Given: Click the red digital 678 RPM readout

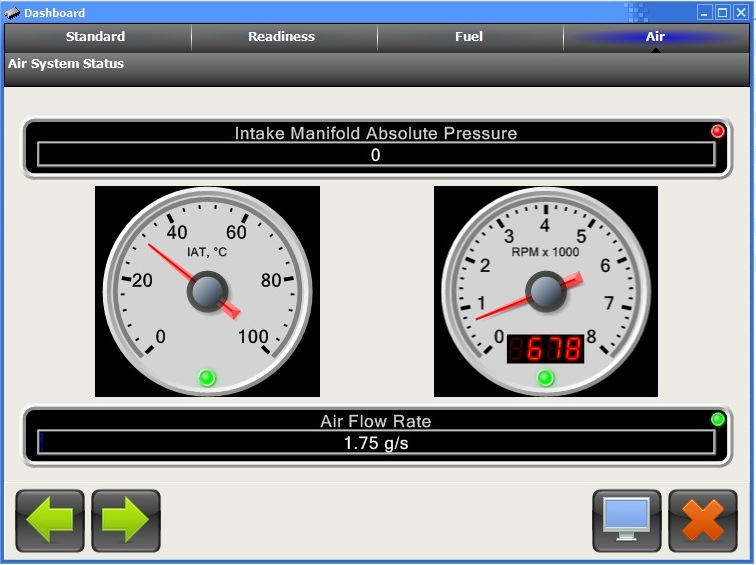Looking at the screenshot, I should pyautogui.click(x=545, y=349).
